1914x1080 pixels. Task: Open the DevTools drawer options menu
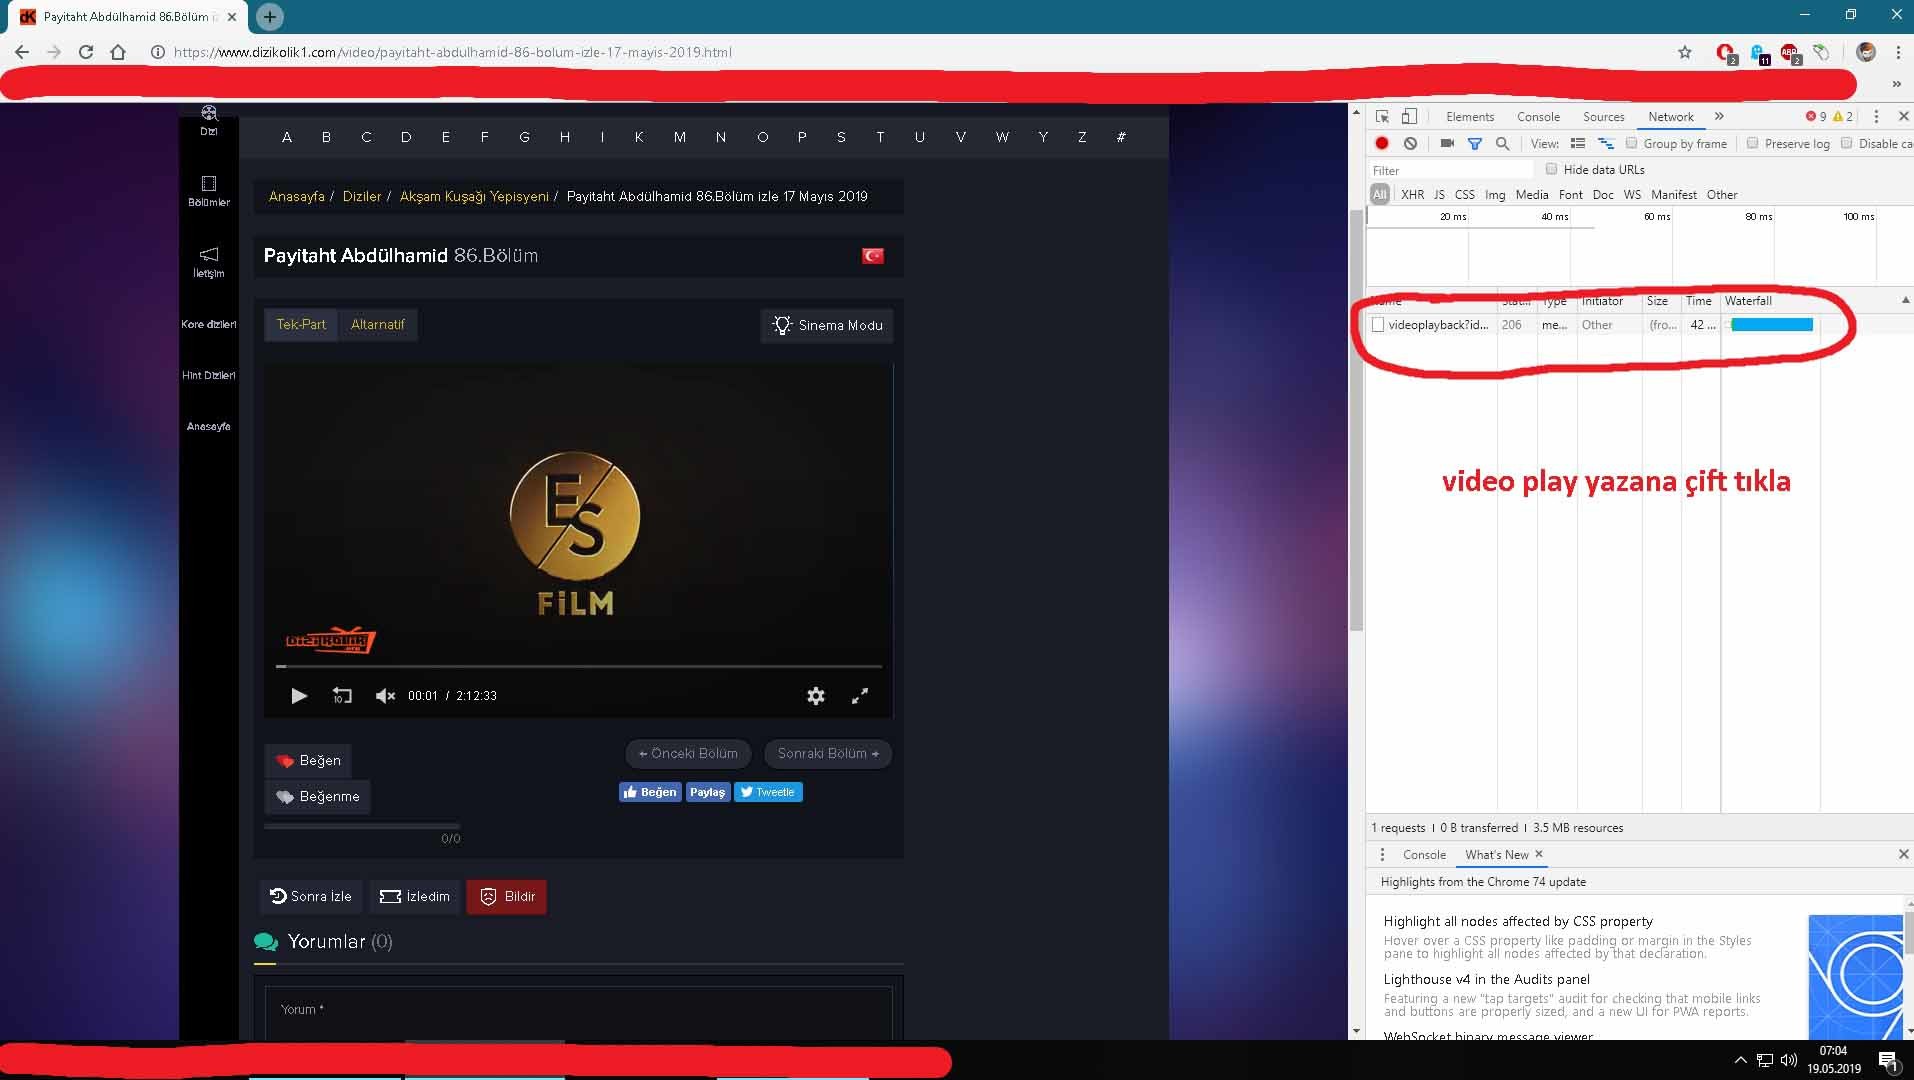point(1382,855)
